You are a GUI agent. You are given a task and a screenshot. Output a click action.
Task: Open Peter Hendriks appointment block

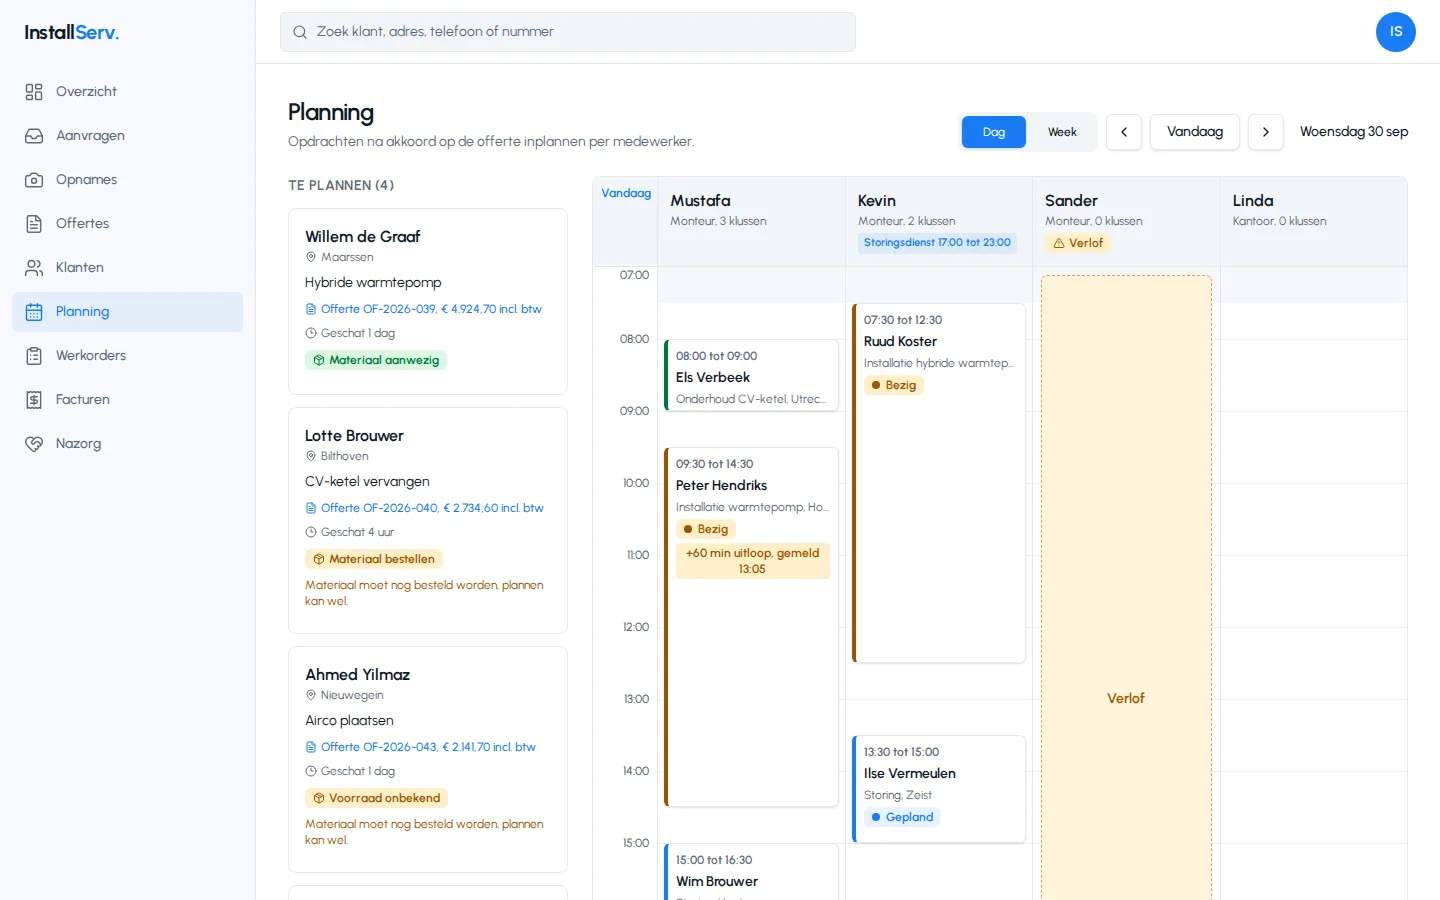751,627
